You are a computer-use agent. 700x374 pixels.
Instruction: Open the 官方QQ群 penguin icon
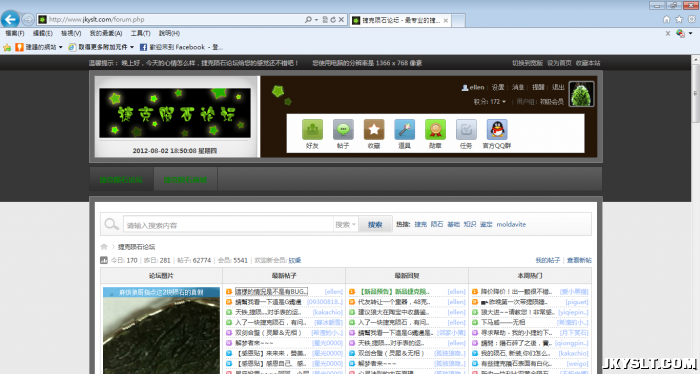point(497,129)
